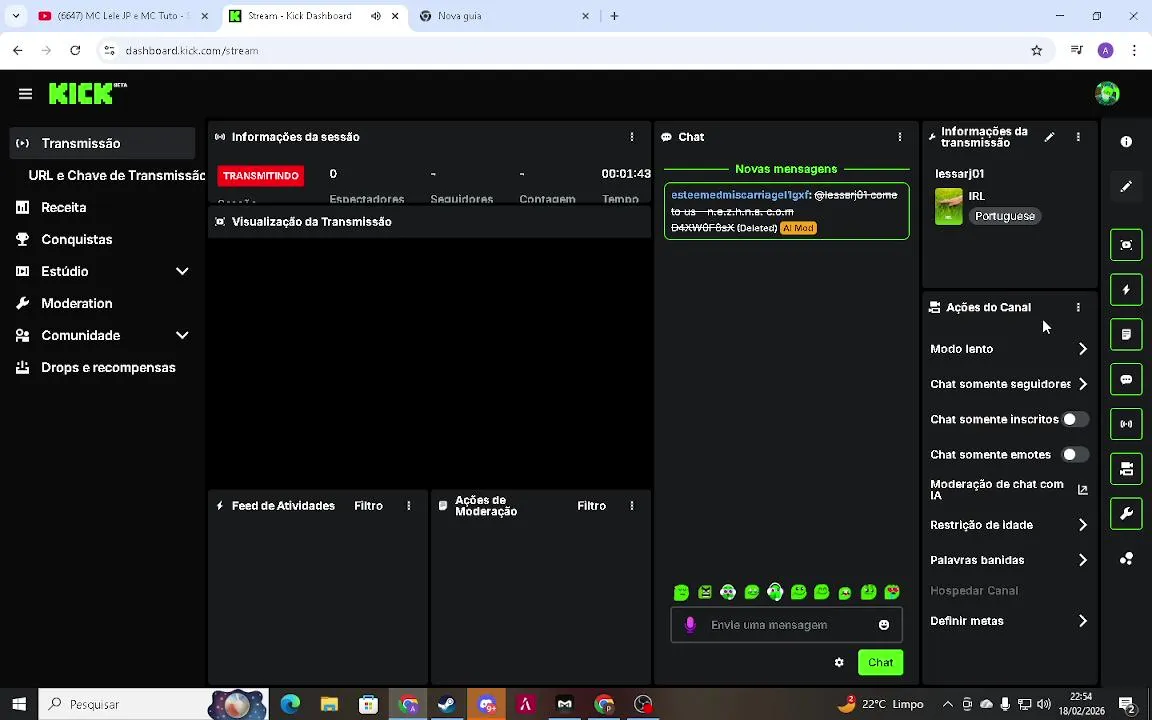The image size is (1152, 720).
Task: Toggle Chat somente inscritos switch
Action: pyautogui.click(x=1075, y=419)
